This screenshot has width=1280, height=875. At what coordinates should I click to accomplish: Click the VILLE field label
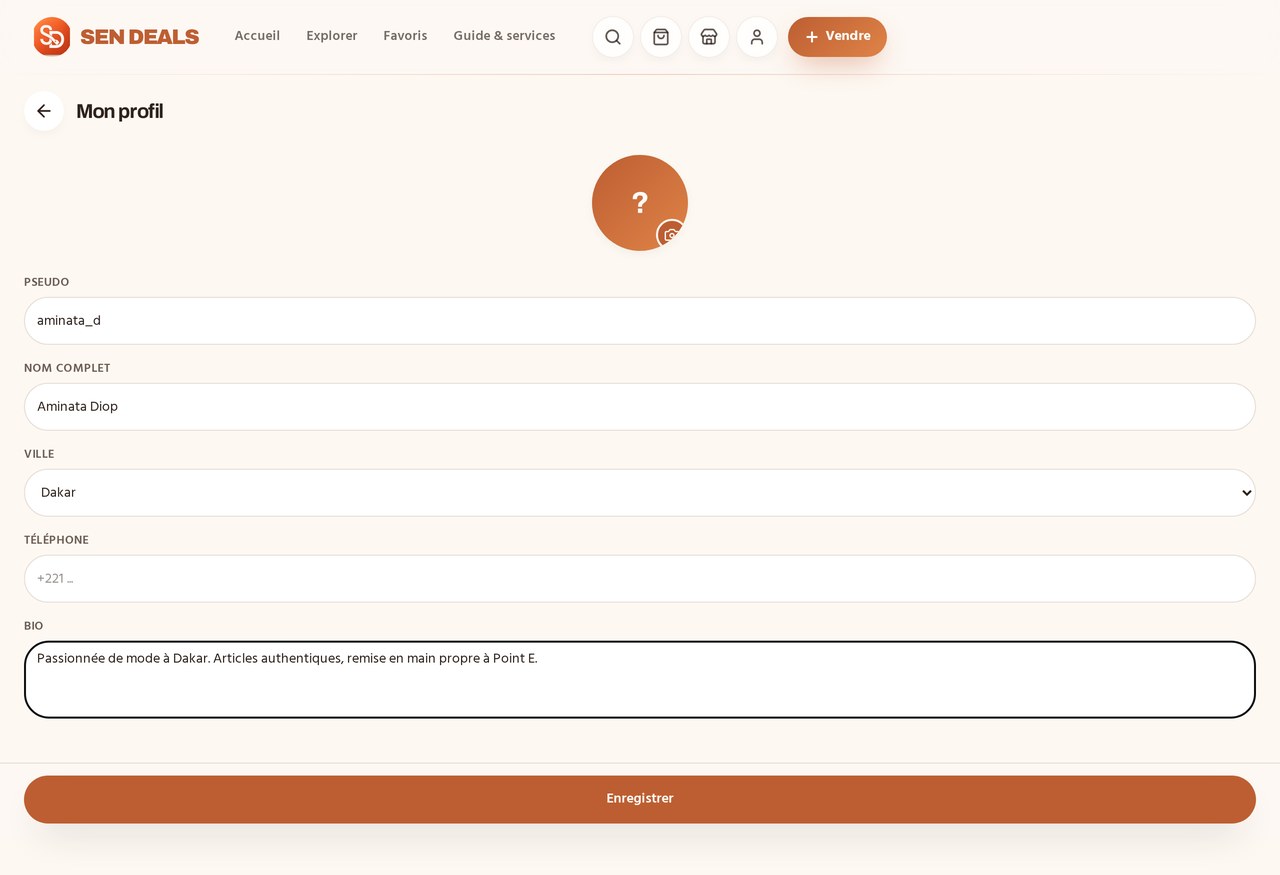tap(39, 454)
